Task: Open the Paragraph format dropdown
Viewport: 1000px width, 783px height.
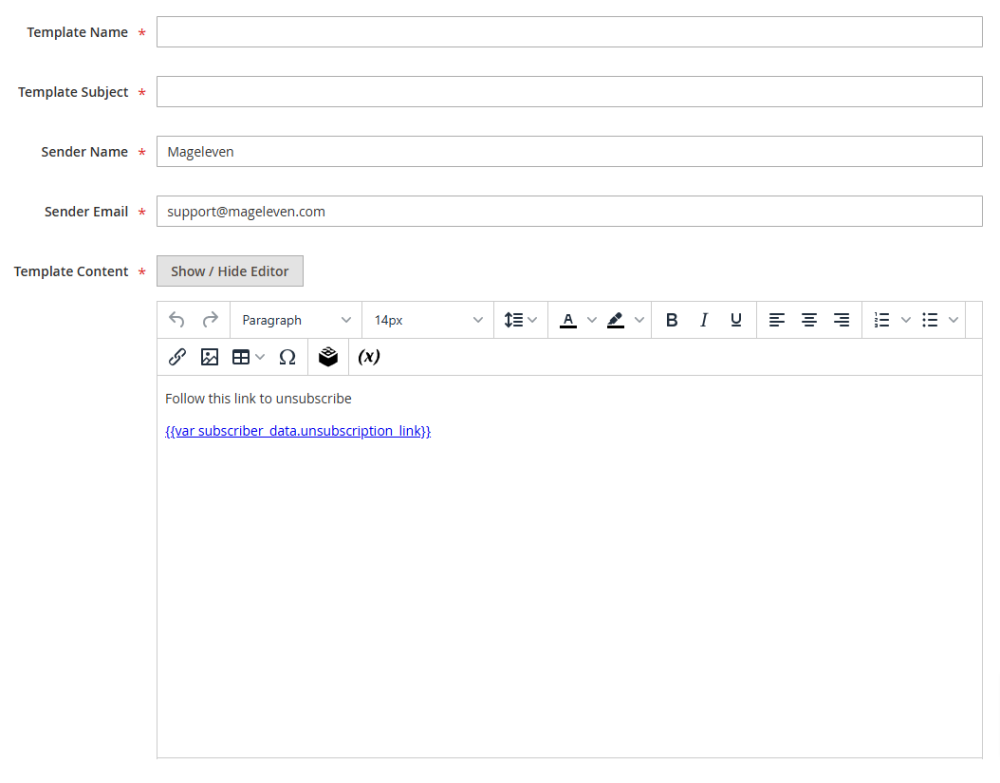Action: (295, 319)
